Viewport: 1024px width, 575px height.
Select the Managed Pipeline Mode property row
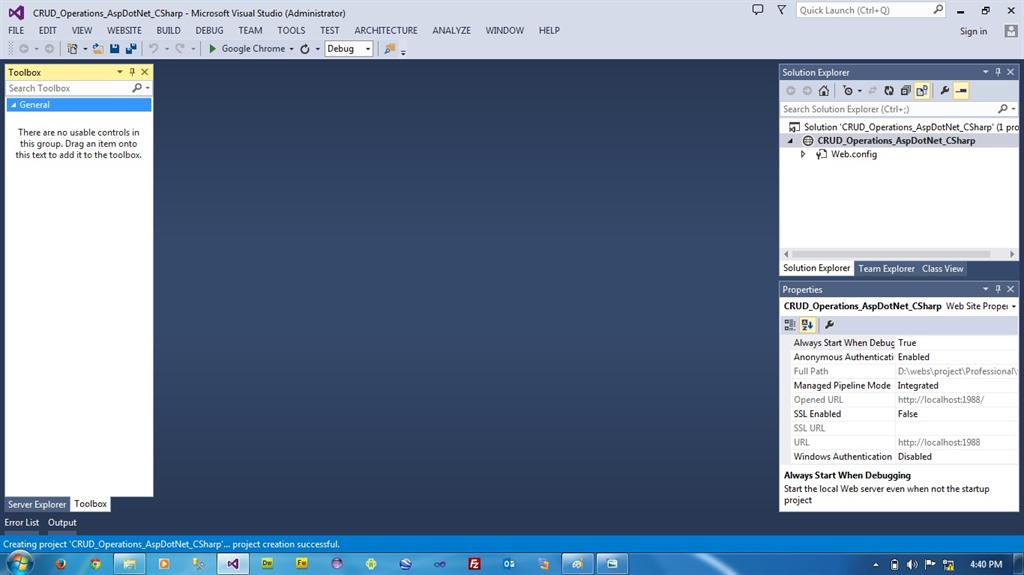pyautogui.click(x=899, y=386)
